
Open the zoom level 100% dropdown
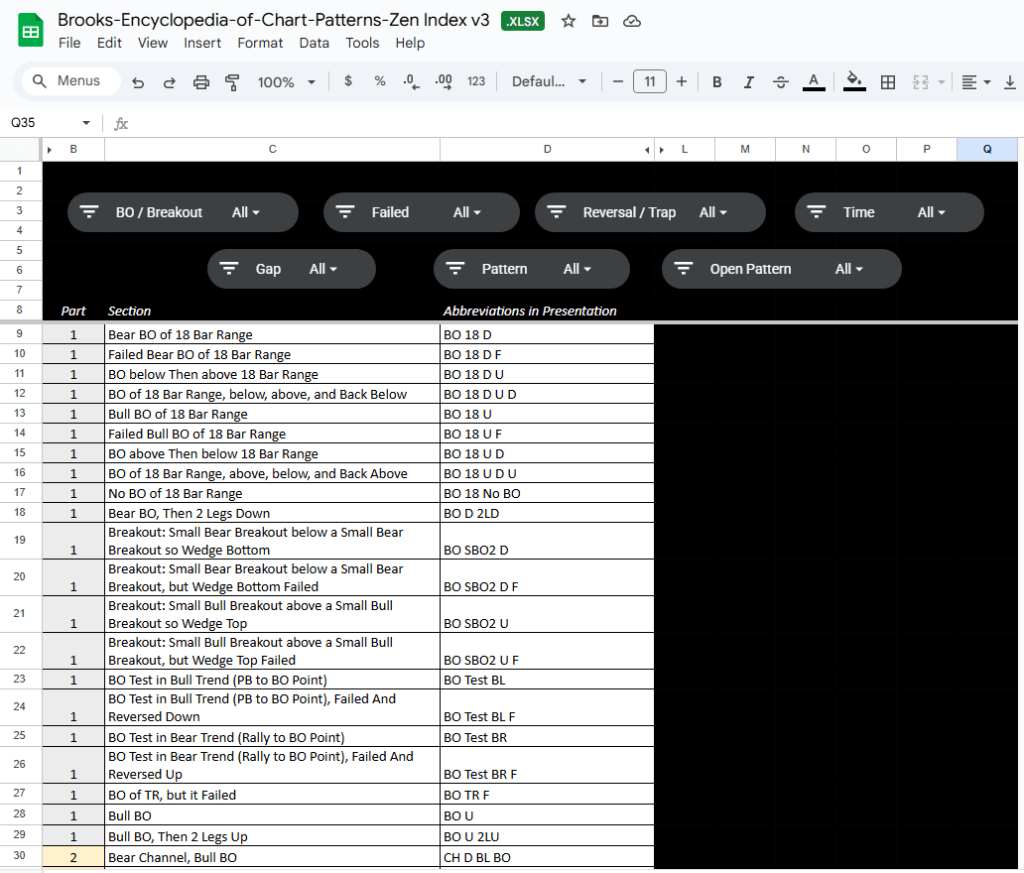tap(286, 82)
